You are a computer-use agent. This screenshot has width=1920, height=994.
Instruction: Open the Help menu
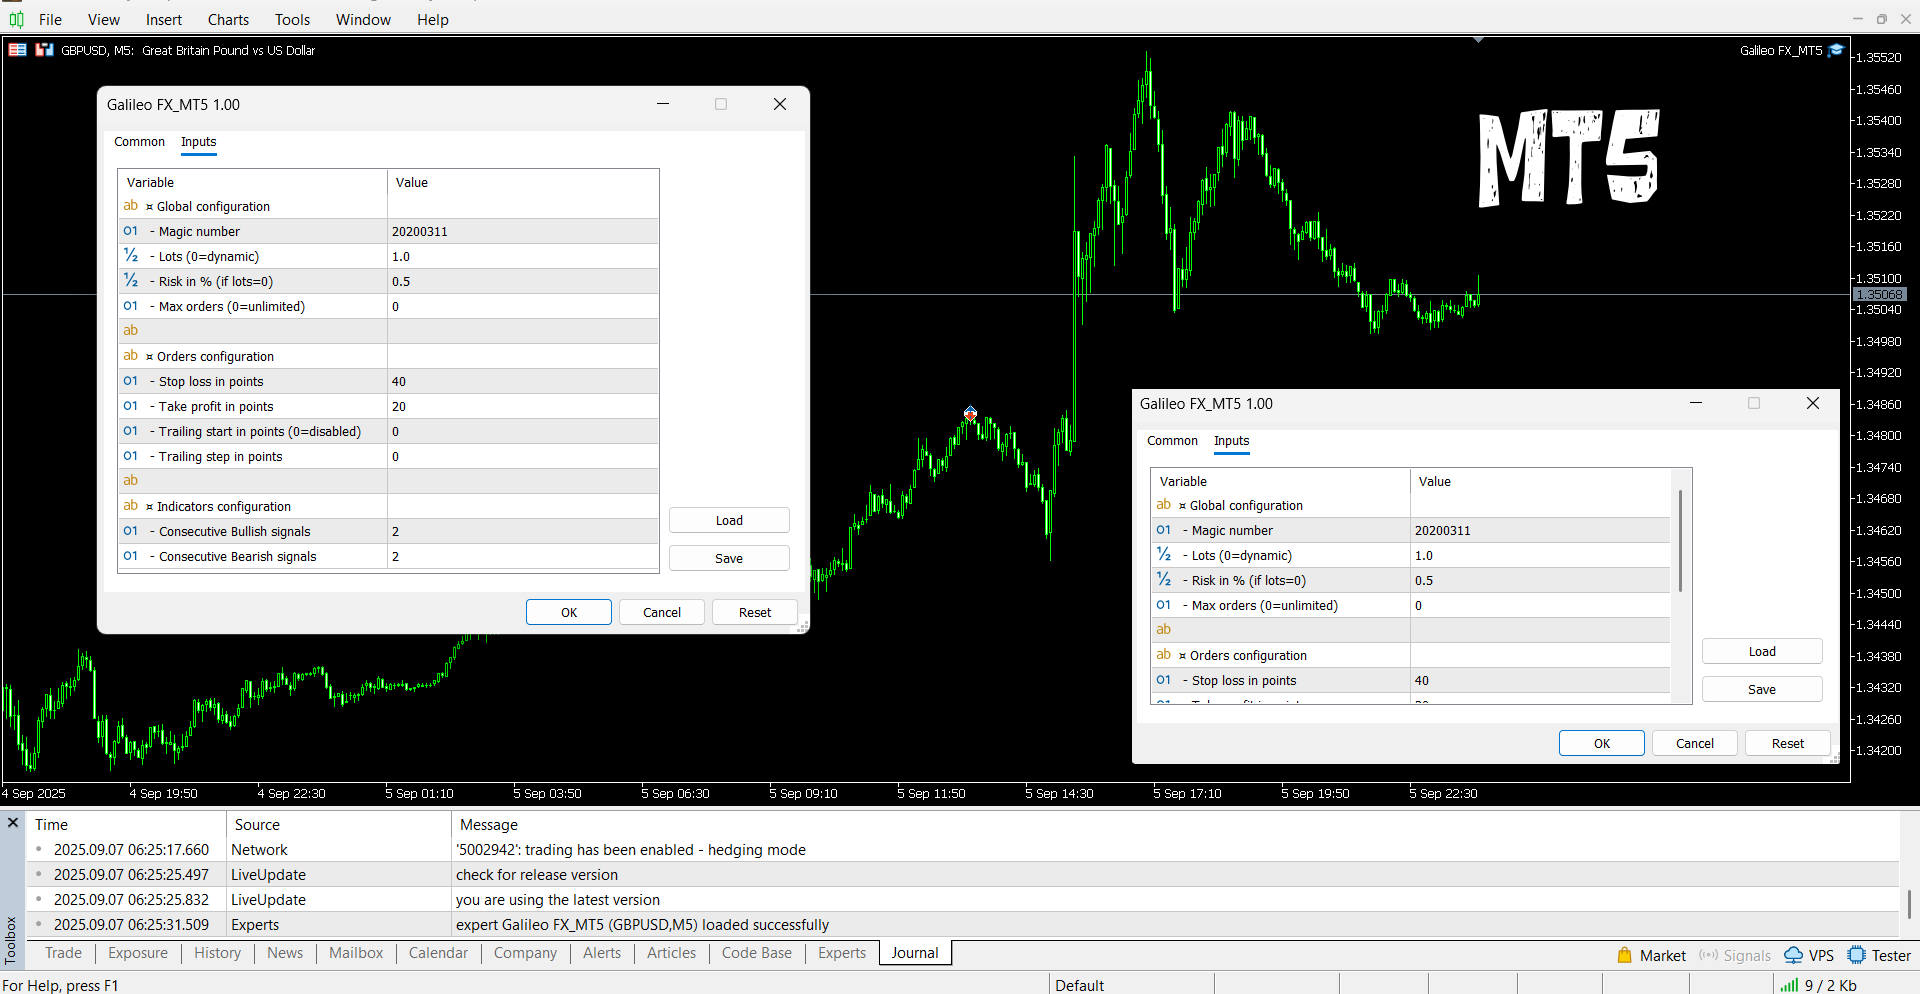click(432, 20)
